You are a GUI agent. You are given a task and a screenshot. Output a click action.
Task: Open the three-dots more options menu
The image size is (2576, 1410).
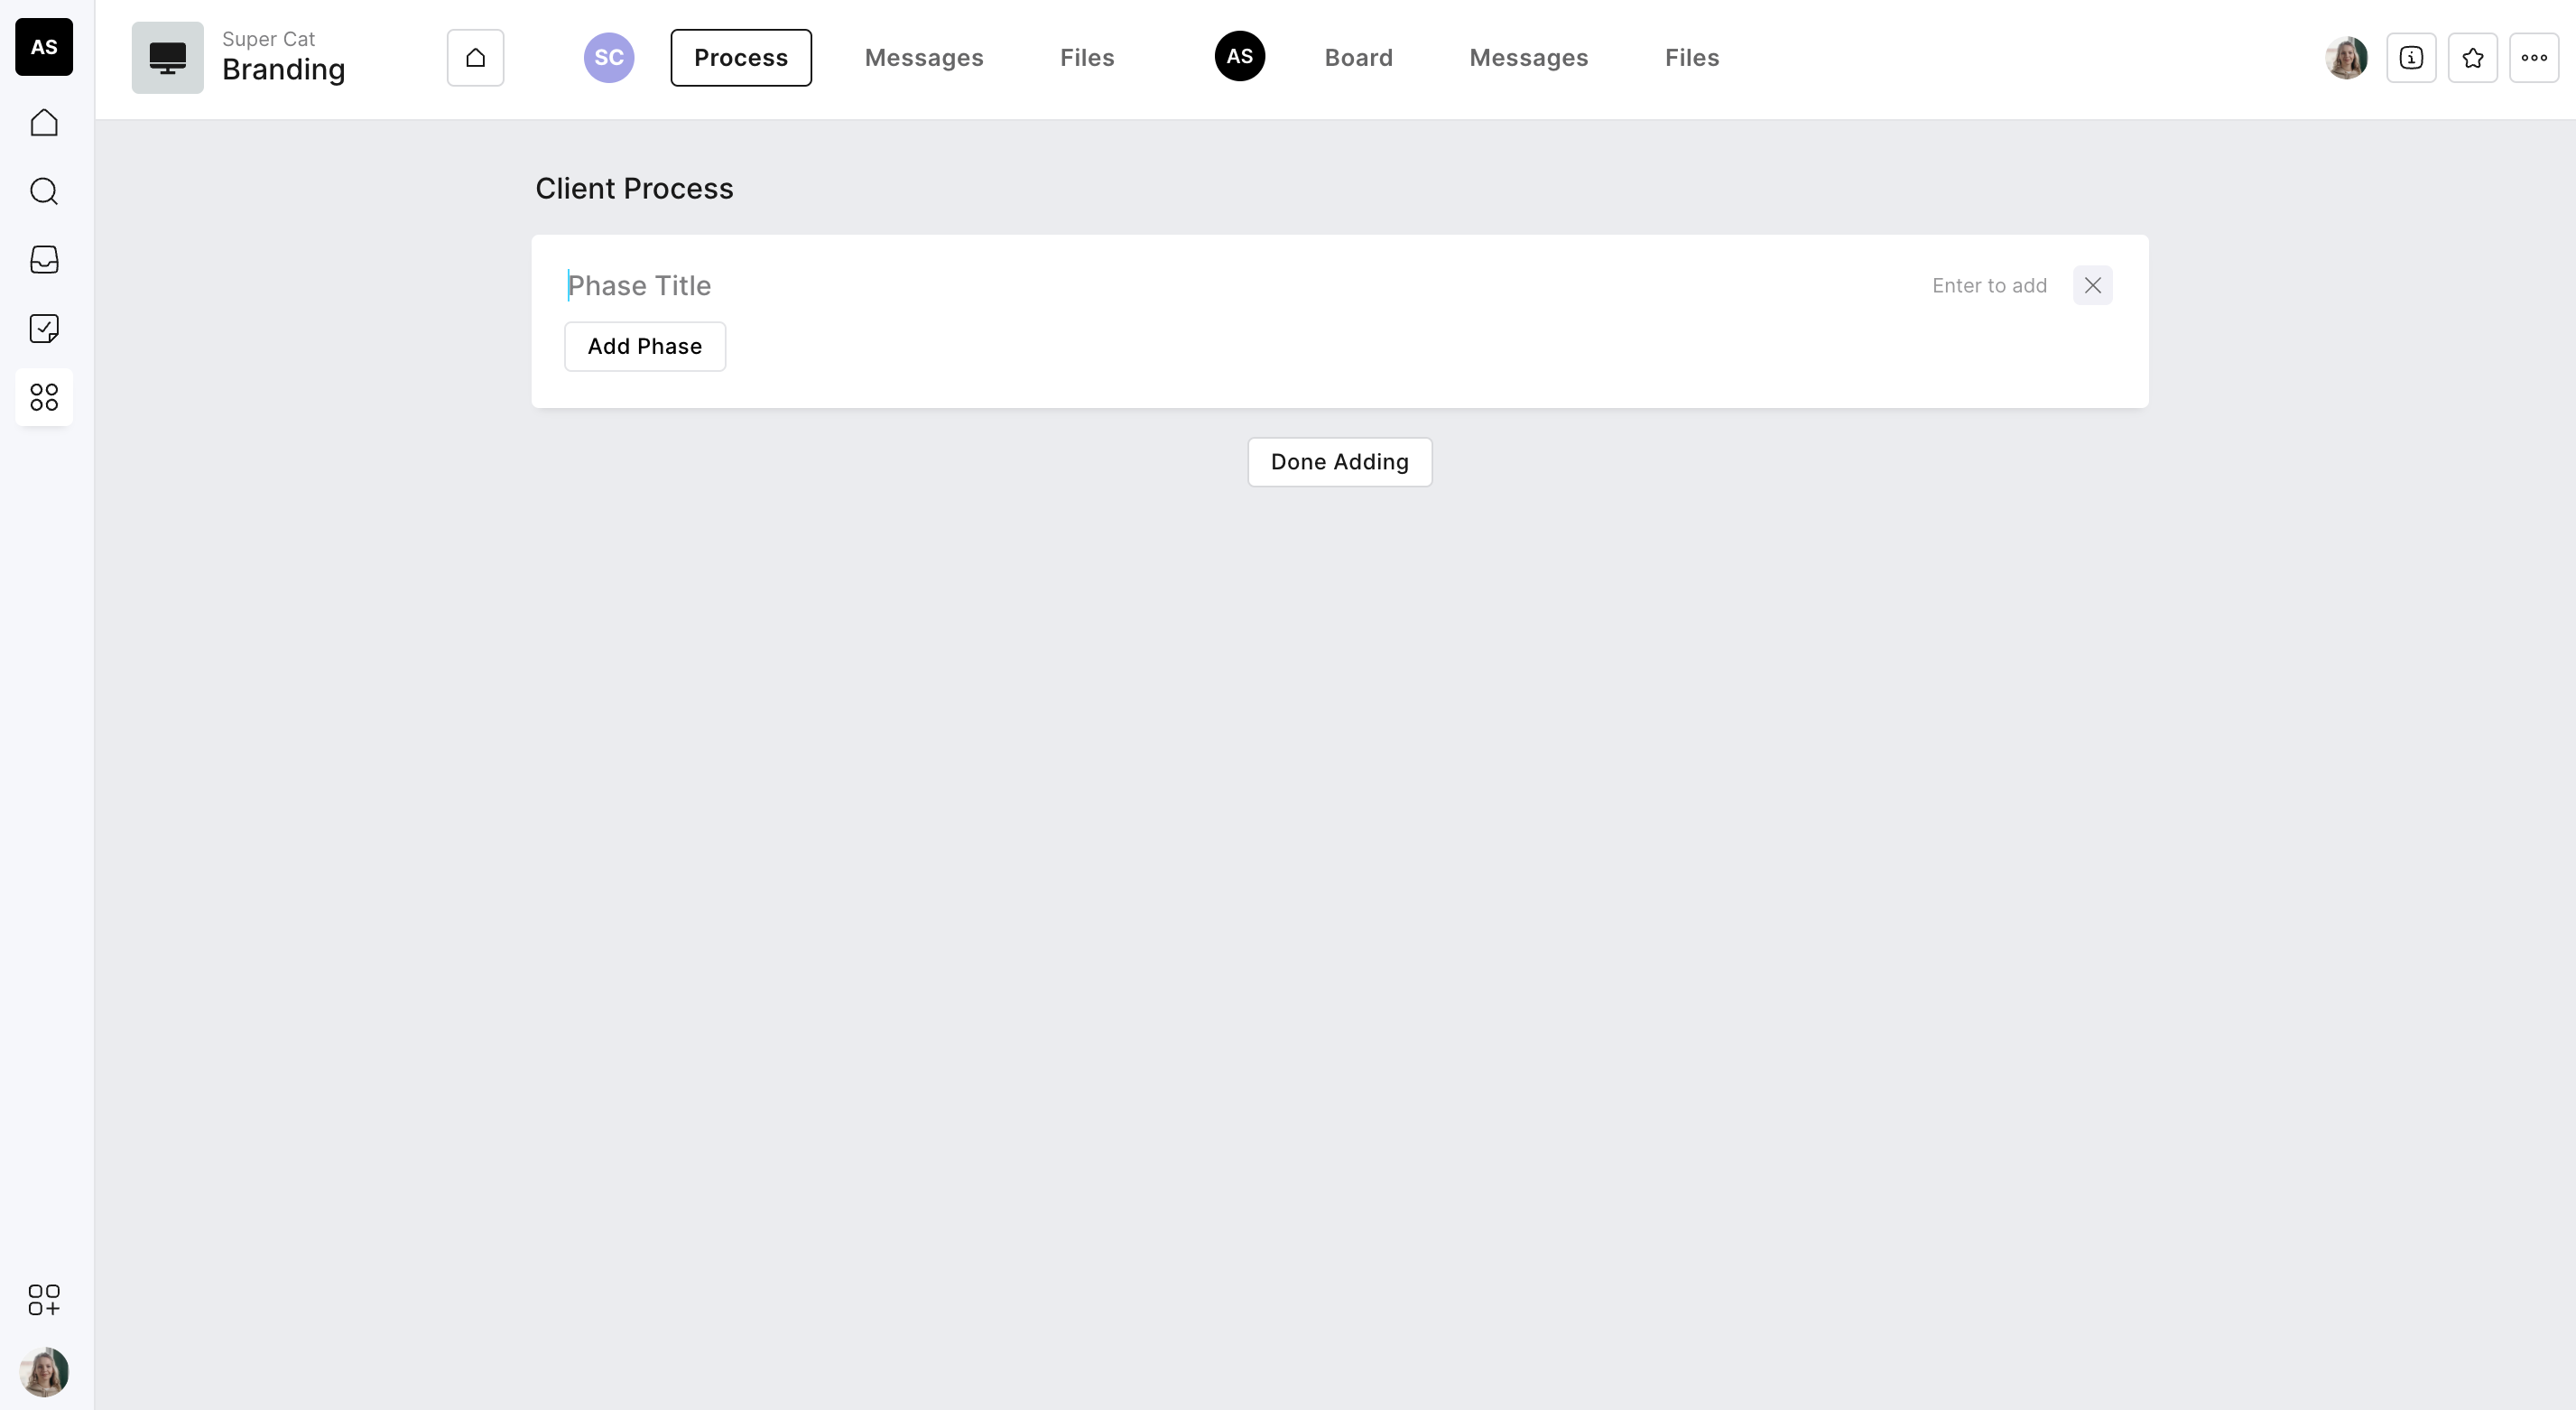click(2533, 58)
